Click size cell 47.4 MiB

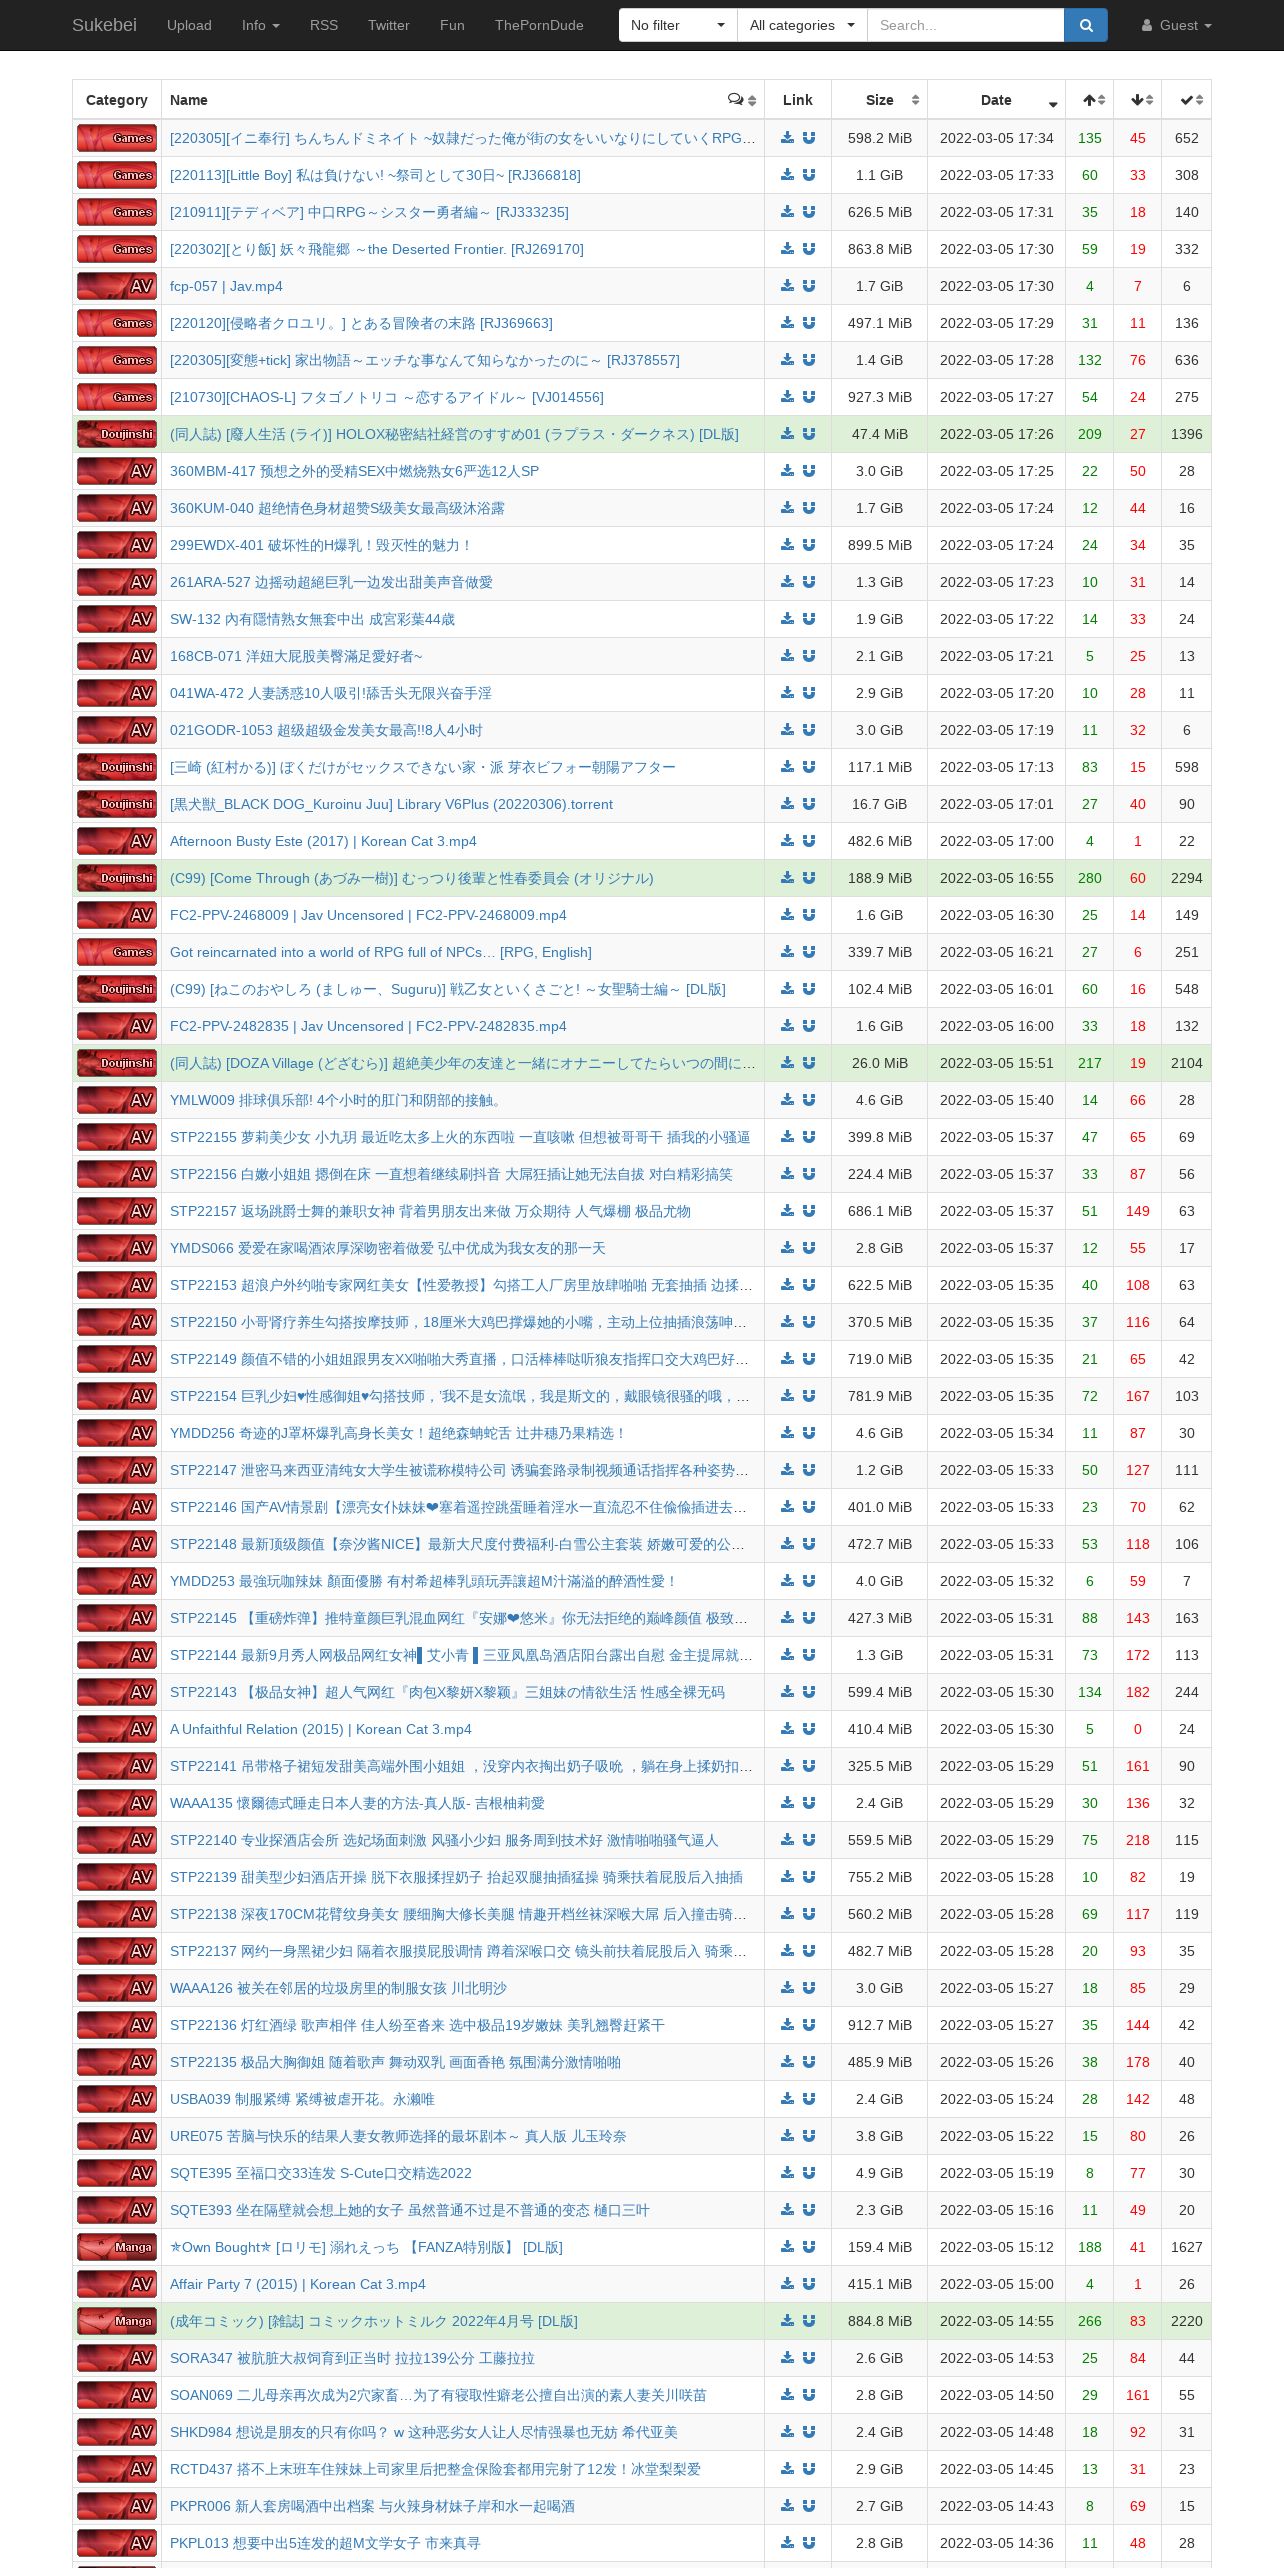pyautogui.click(x=880, y=434)
